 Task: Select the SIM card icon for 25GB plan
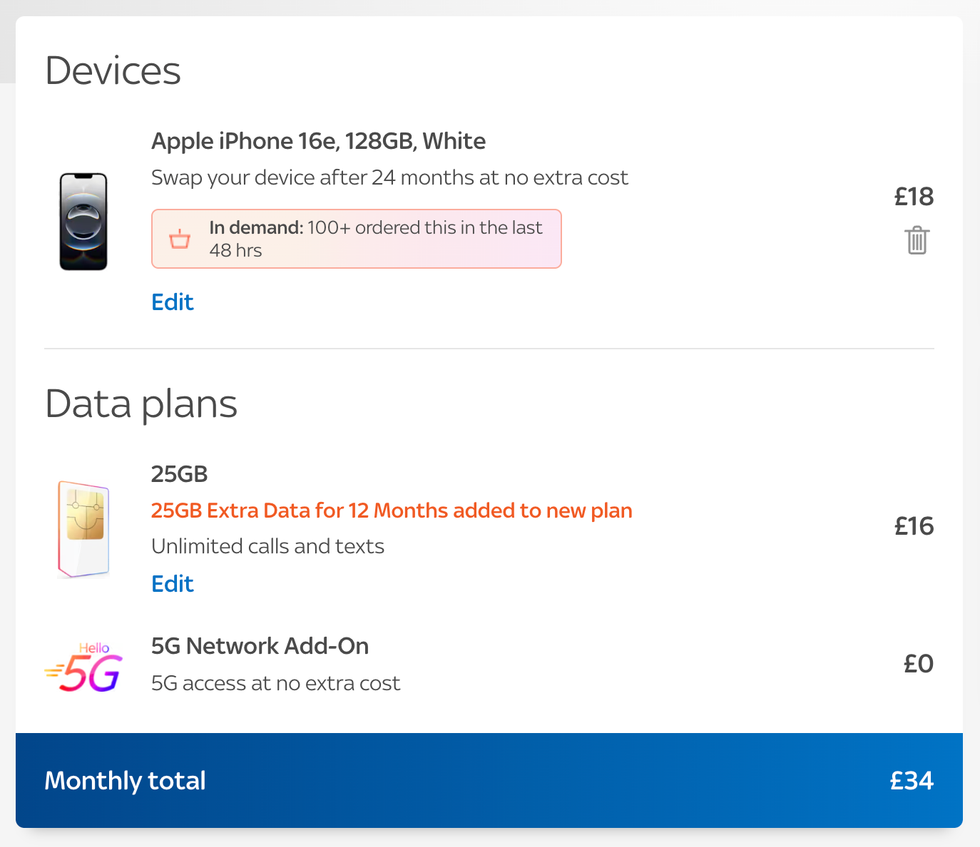click(x=84, y=528)
